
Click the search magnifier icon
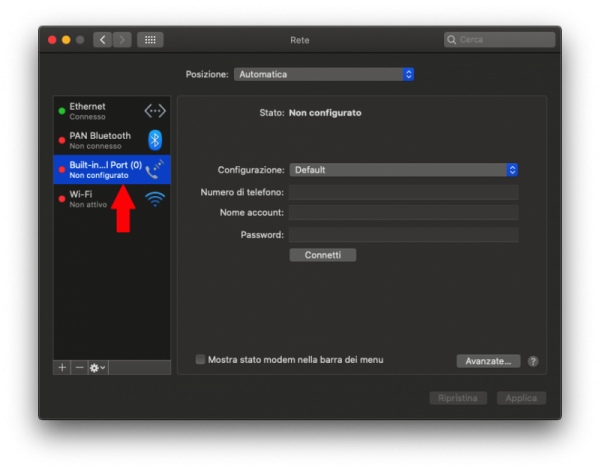452,40
